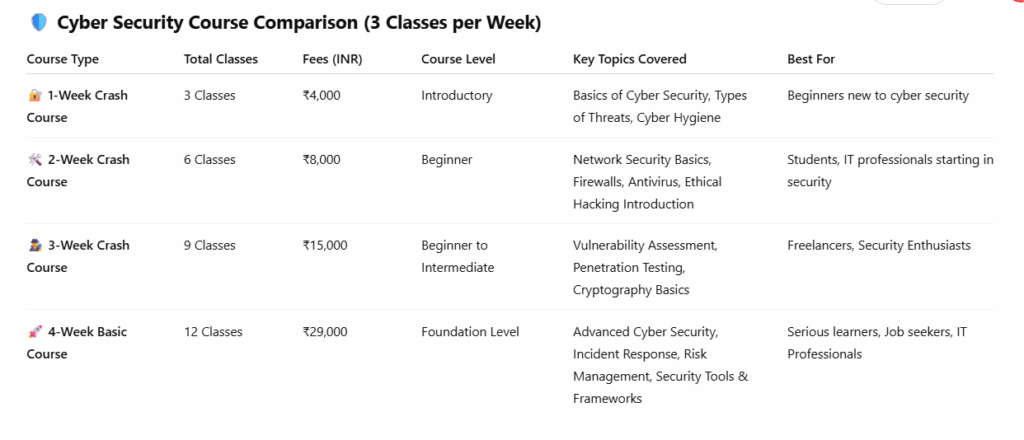The height and width of the screenshot is (440, 1024).
Task: Click the Course Level column header
Action: point(458,59)
